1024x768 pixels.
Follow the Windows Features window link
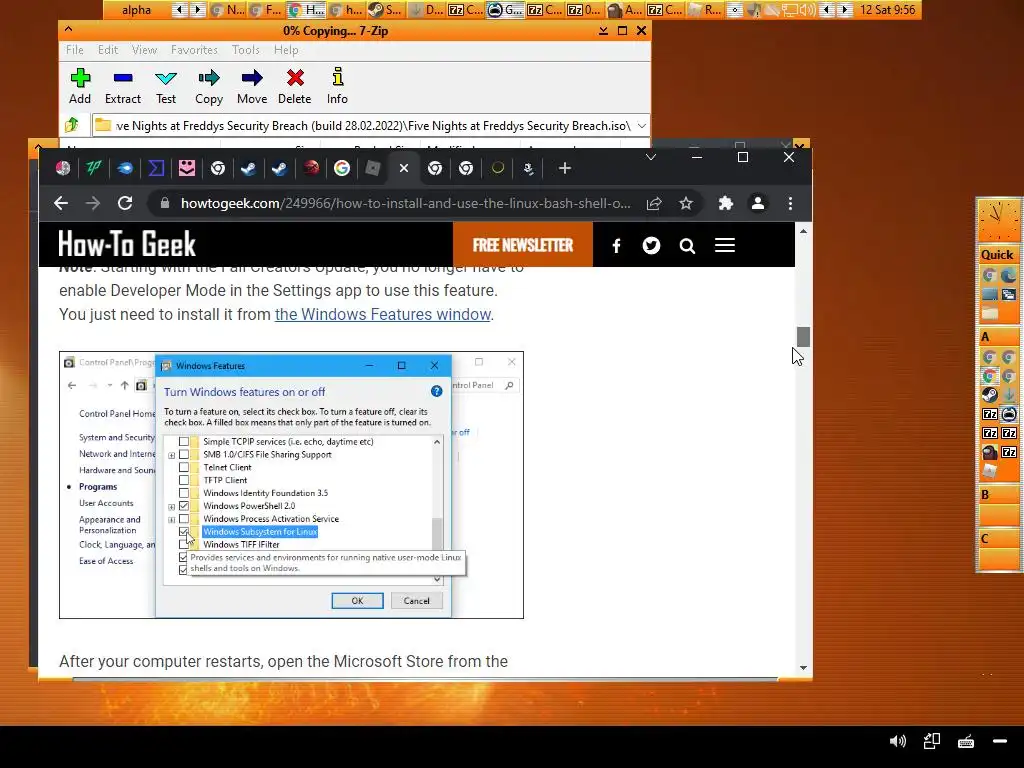click(383, 314)
